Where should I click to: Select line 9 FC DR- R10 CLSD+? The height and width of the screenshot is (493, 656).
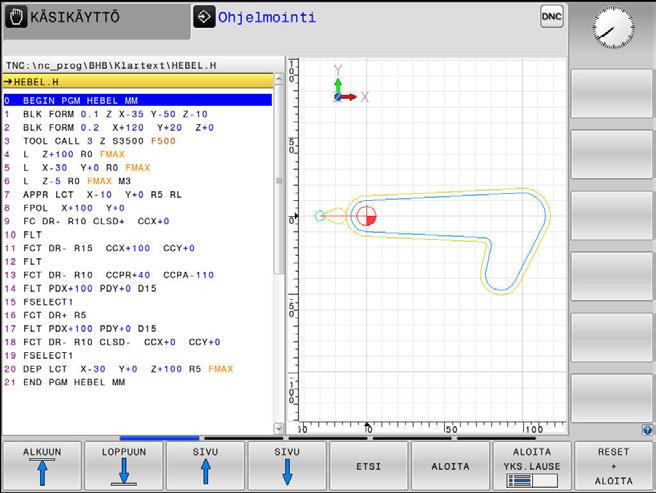click(x=138, y=221)
